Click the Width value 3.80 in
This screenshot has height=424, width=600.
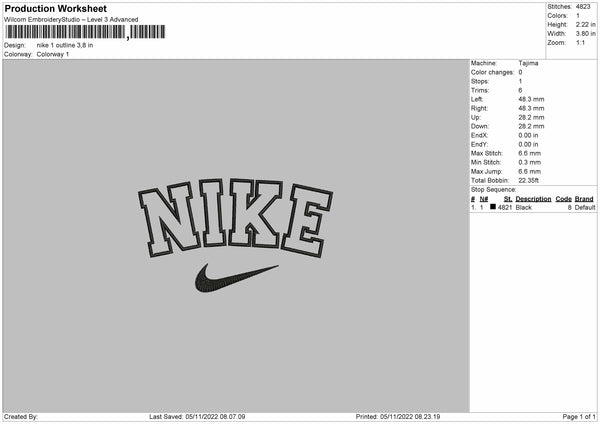[x=586, y=34]
